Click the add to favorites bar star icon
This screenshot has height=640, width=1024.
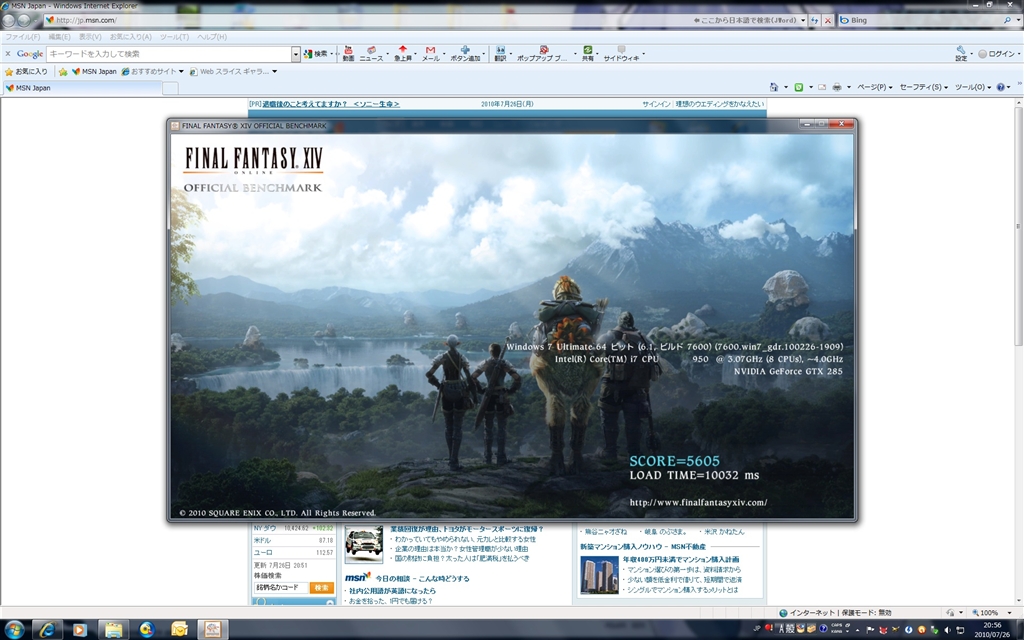coord(63,71)
